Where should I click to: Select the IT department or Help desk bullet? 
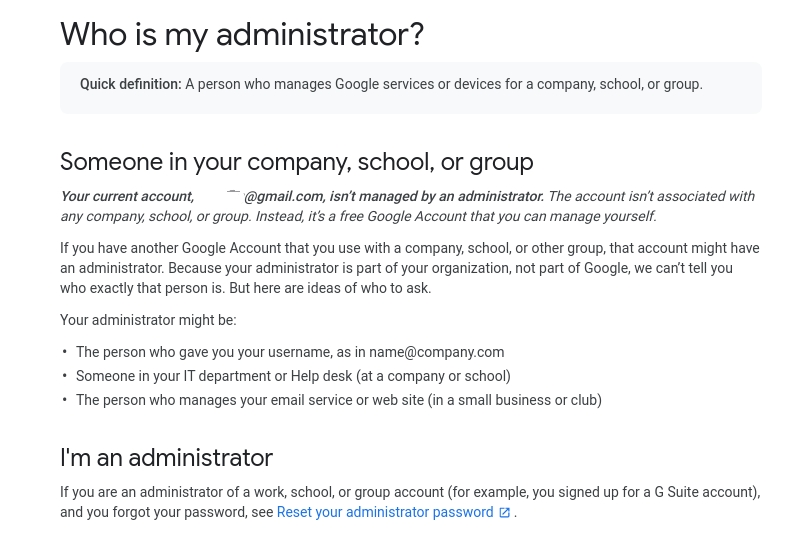tap(293, 376)
